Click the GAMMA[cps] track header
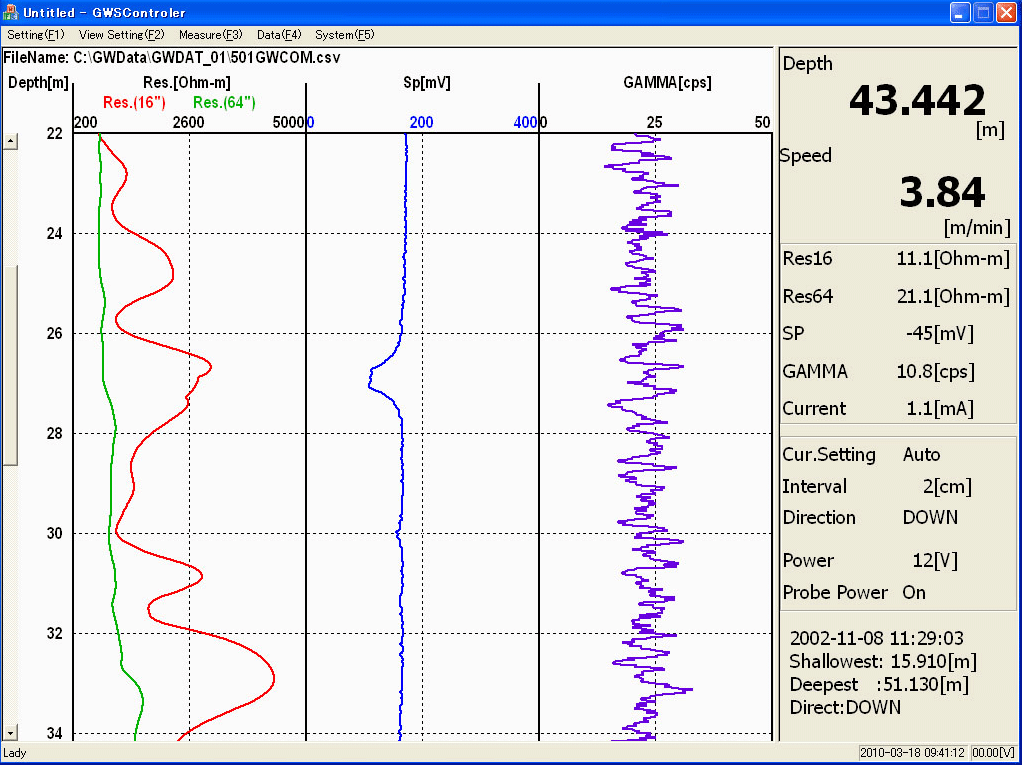The width and height of the screenshot is (1022, 765). [x=667, y=83]
